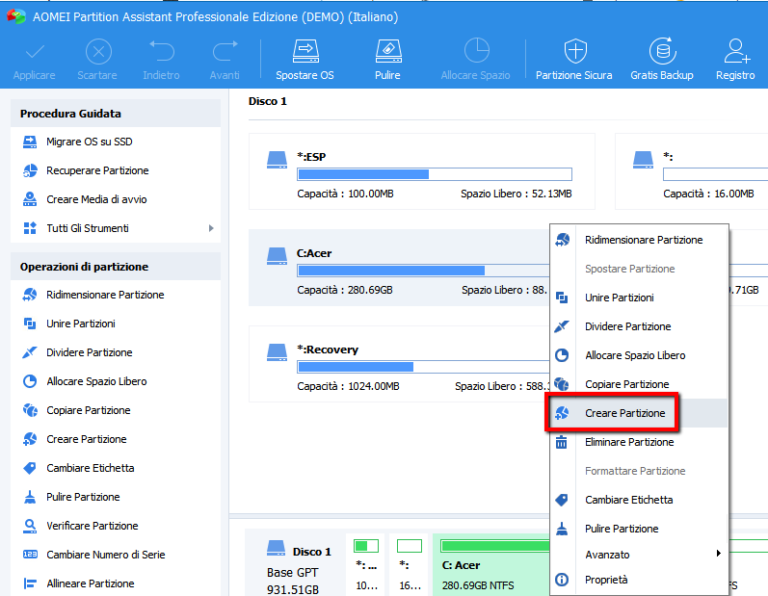Click the C:Acer partition usage bar
The image size is (768, 596).
pyautogui.click(x=423, y=271)
